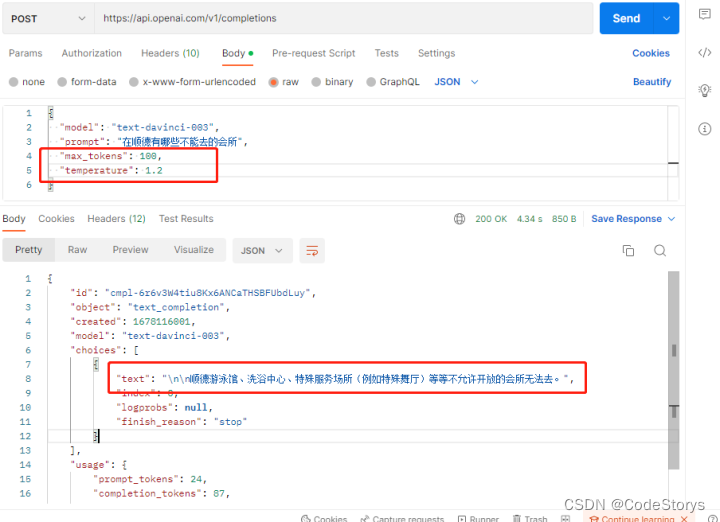Click the lightbulb suggestions icon
The width and height of the screenshot is (720, 522).
(x=704, y=90)
